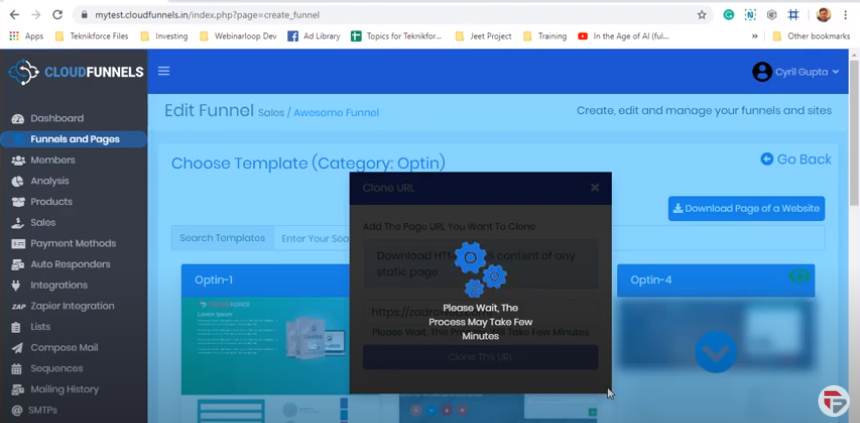Expand the Cyril Gupta user dropdown
The image size is (860, 423).
[796, 72]
